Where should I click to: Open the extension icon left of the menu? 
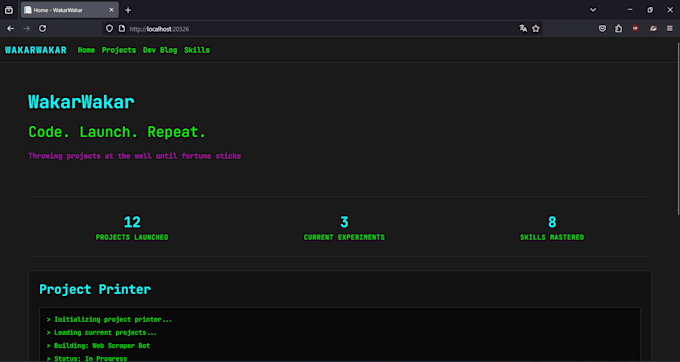click(x=653, y=29)
